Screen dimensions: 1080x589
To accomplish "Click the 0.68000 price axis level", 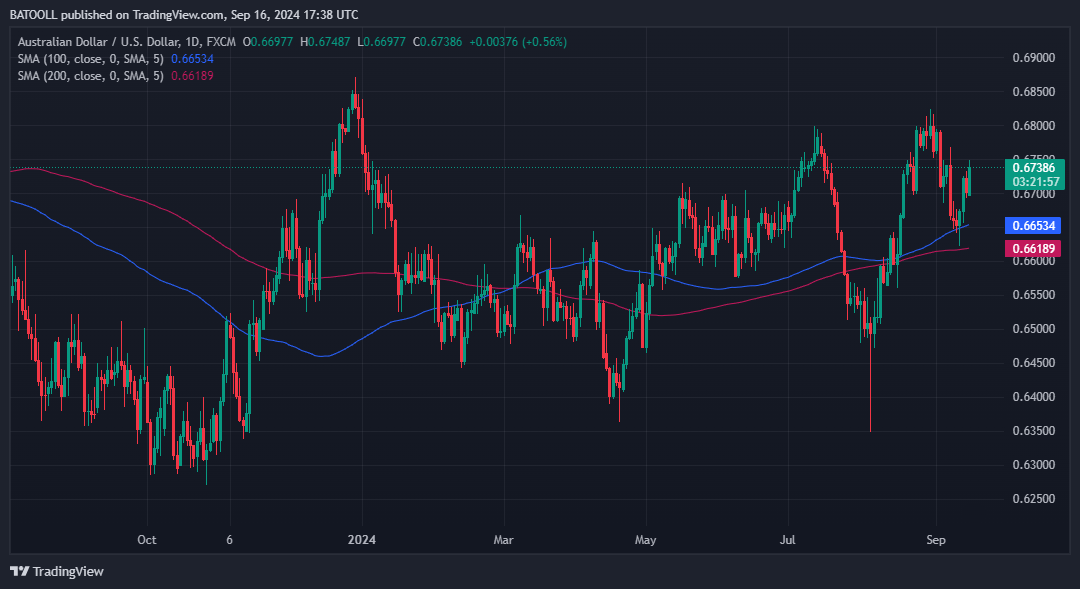I will click(x=1033, y=126).
